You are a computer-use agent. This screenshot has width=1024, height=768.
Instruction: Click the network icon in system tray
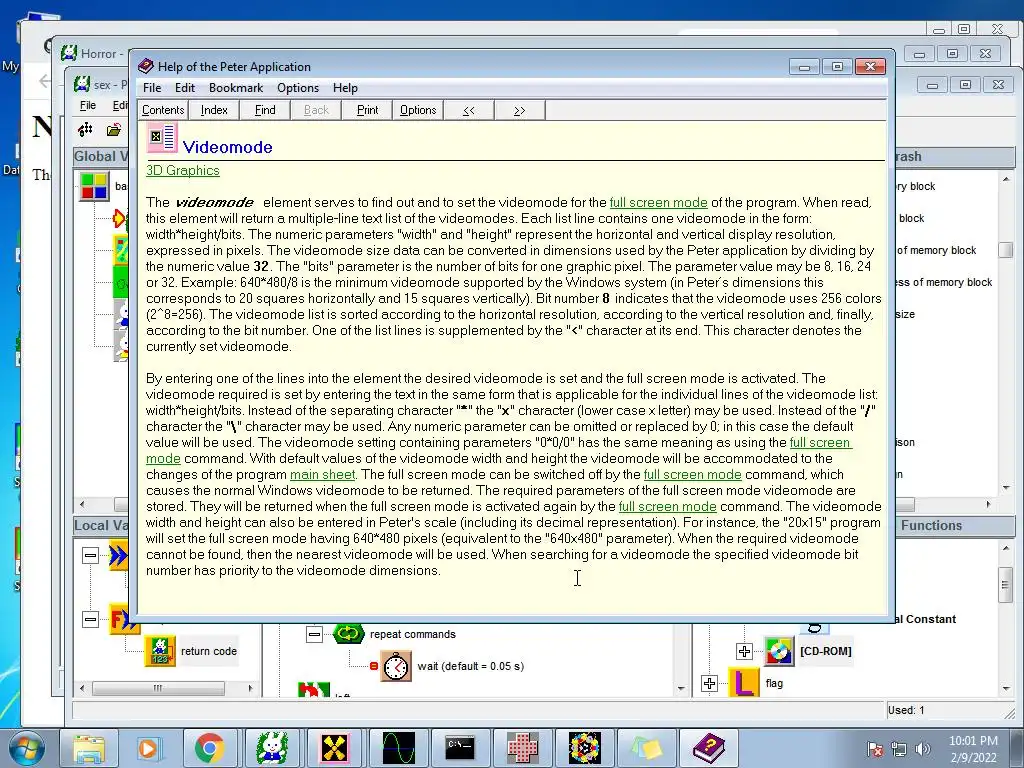899,749
